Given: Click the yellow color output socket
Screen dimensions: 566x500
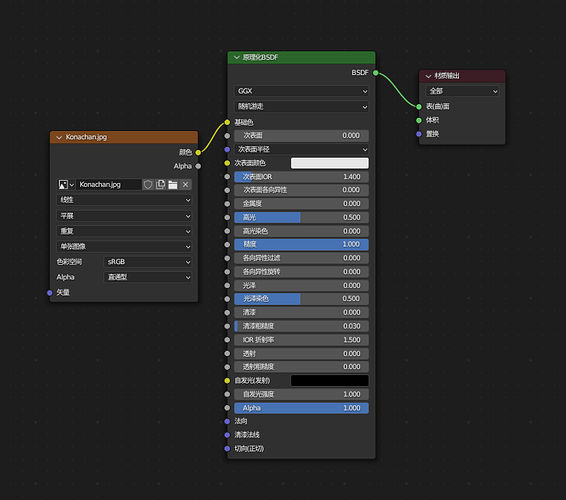Looking at the screenshot, I should pyautogui.click(x=198, y=152).
